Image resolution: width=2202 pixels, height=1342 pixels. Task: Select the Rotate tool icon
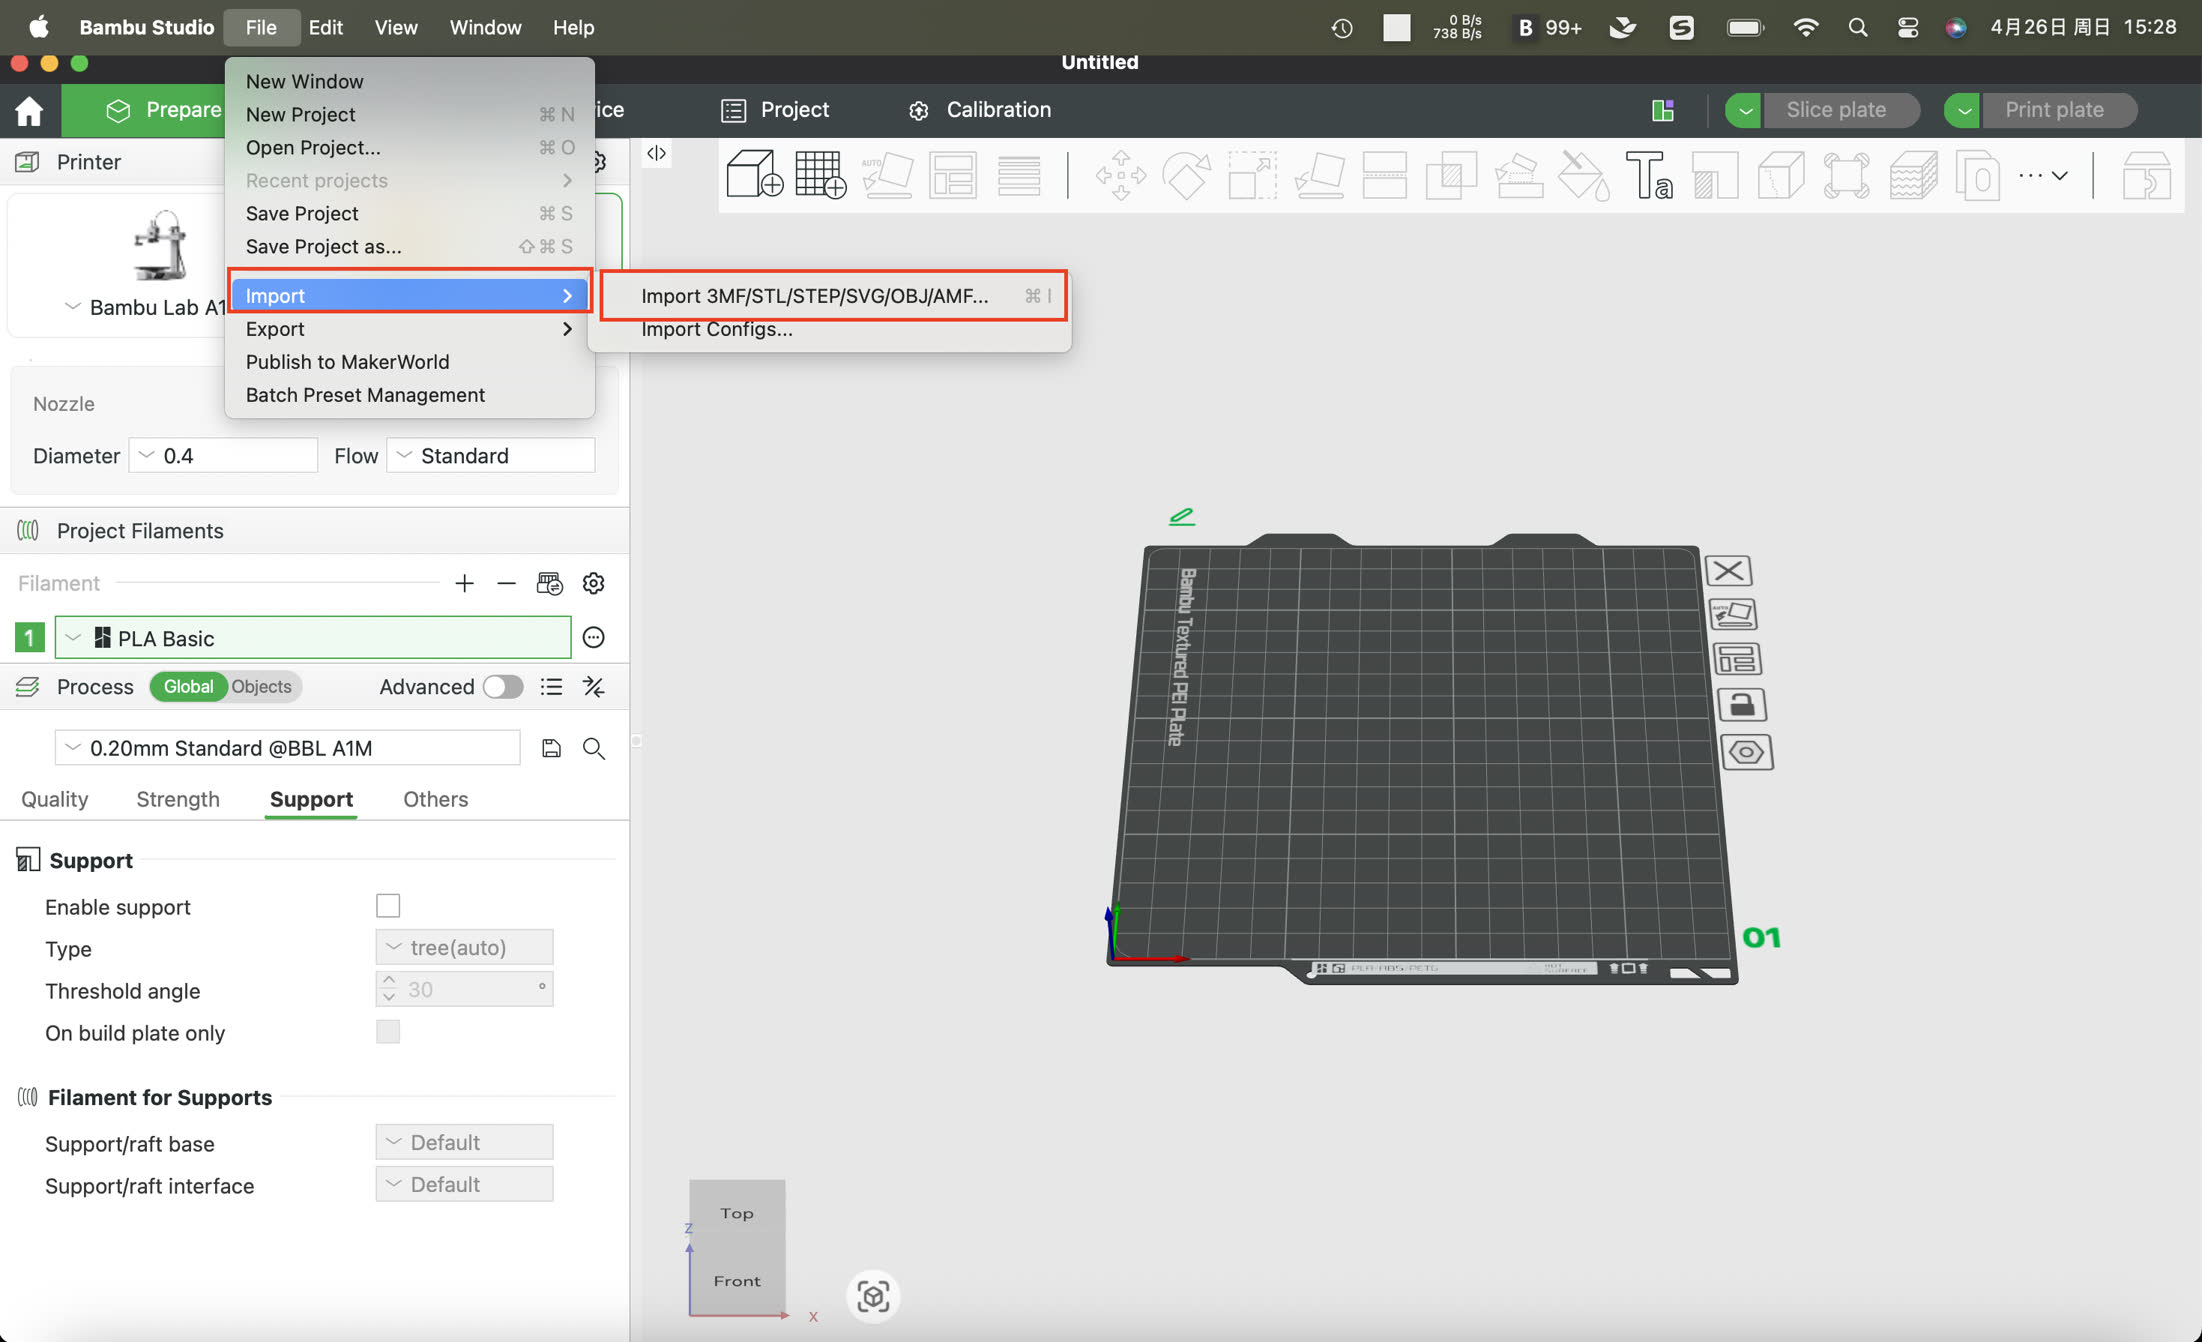point(1186,175)
